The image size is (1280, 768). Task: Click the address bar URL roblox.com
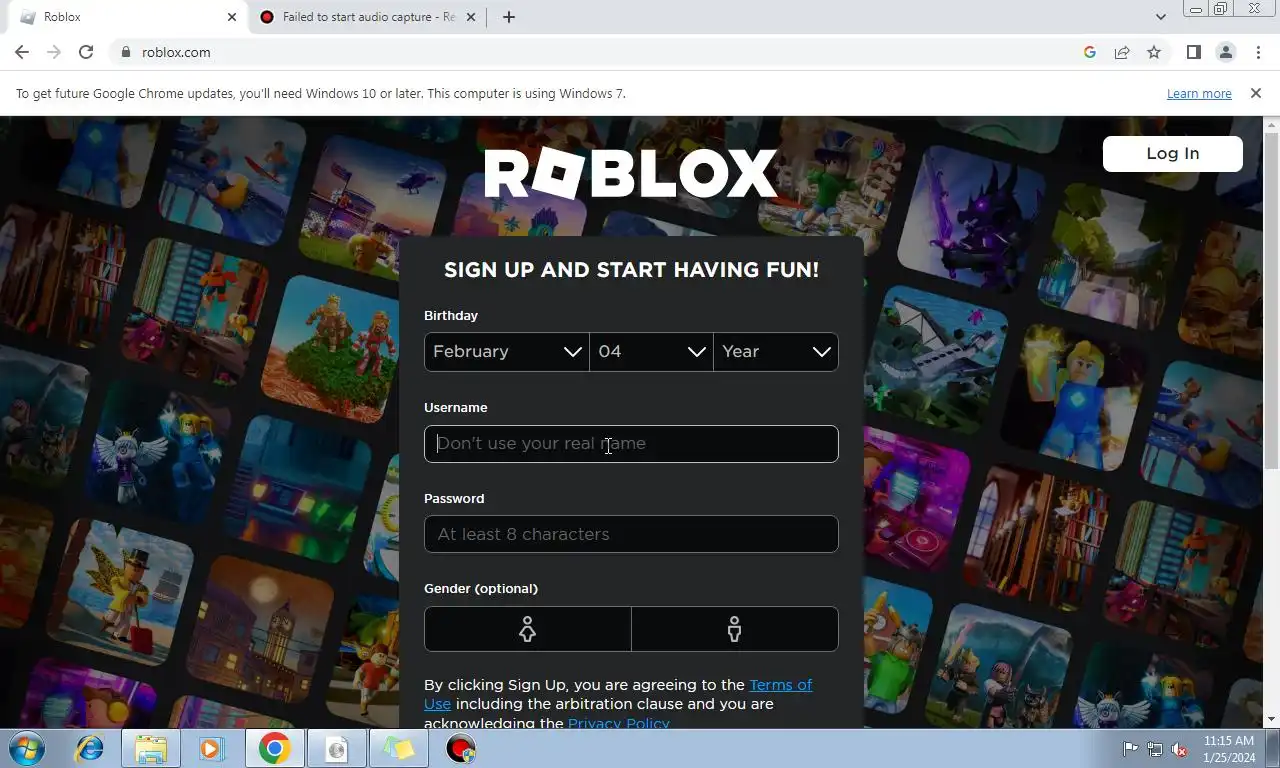(x=176, y=52)
